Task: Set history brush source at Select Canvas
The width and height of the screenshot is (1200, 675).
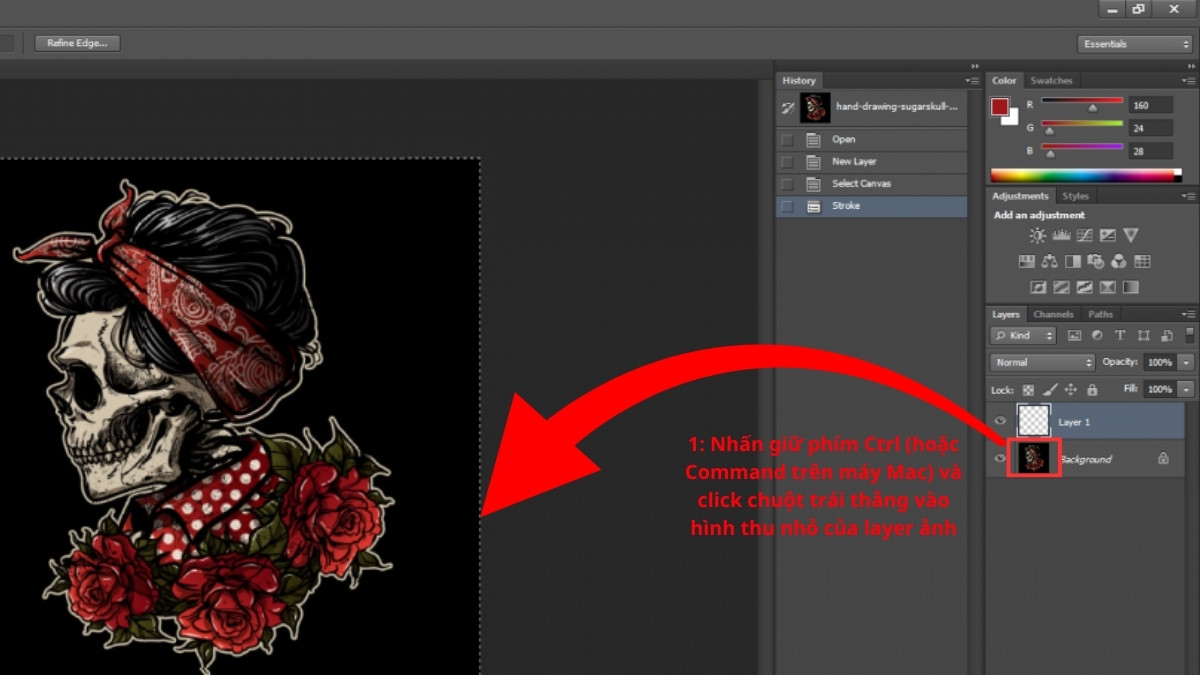Action: click(x=787, y=184)
